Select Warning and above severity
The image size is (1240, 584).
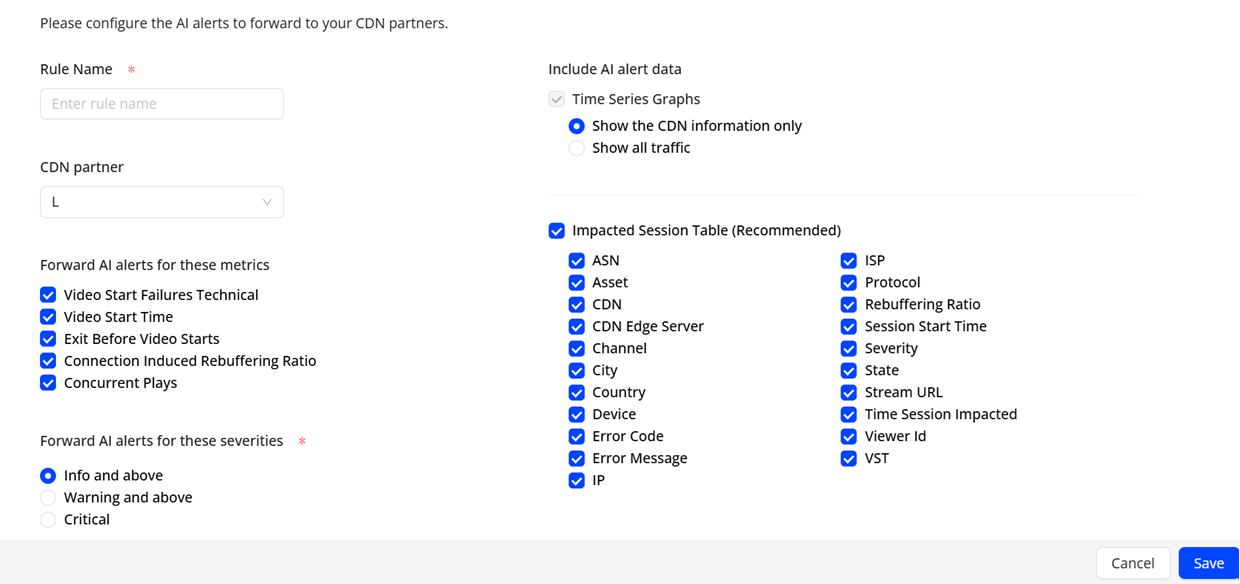[48, 497]
